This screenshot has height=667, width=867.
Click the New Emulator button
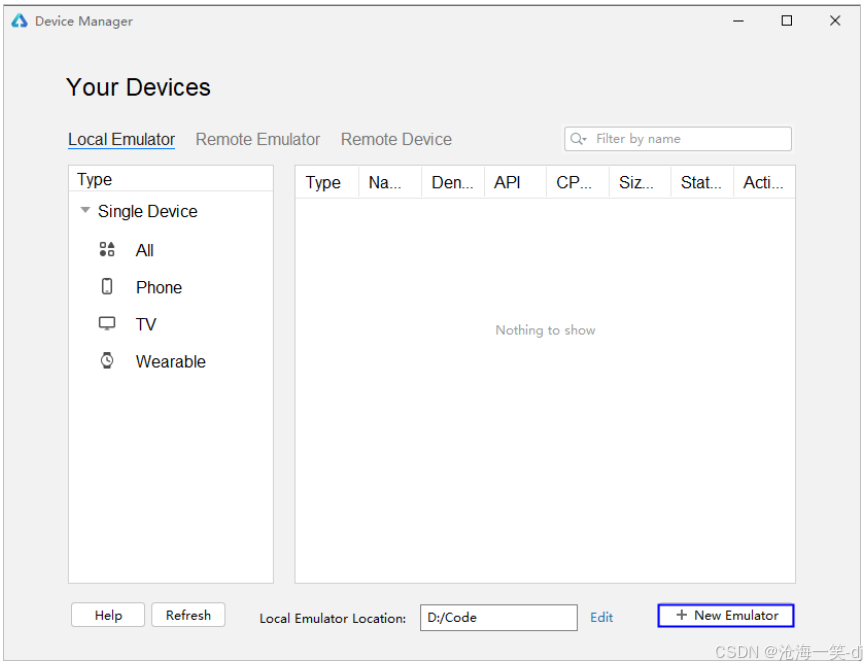(725, 615)
